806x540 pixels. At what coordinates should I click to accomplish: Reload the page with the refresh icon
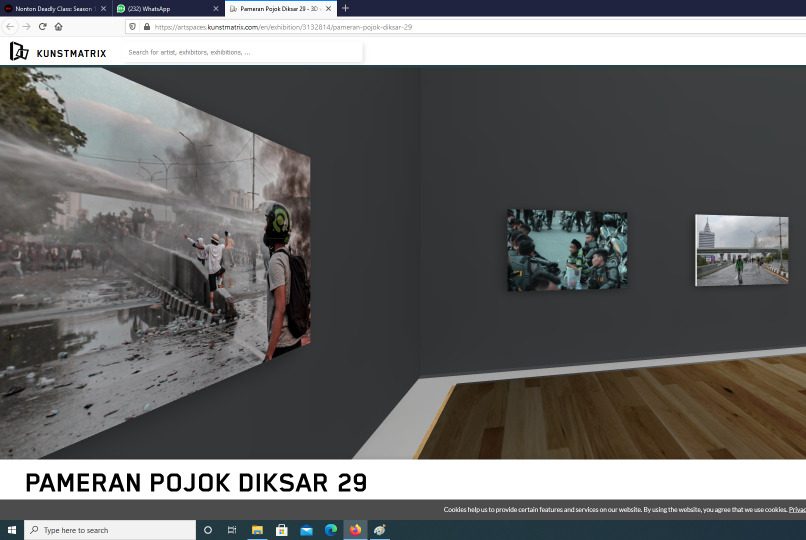click(42, 27)
